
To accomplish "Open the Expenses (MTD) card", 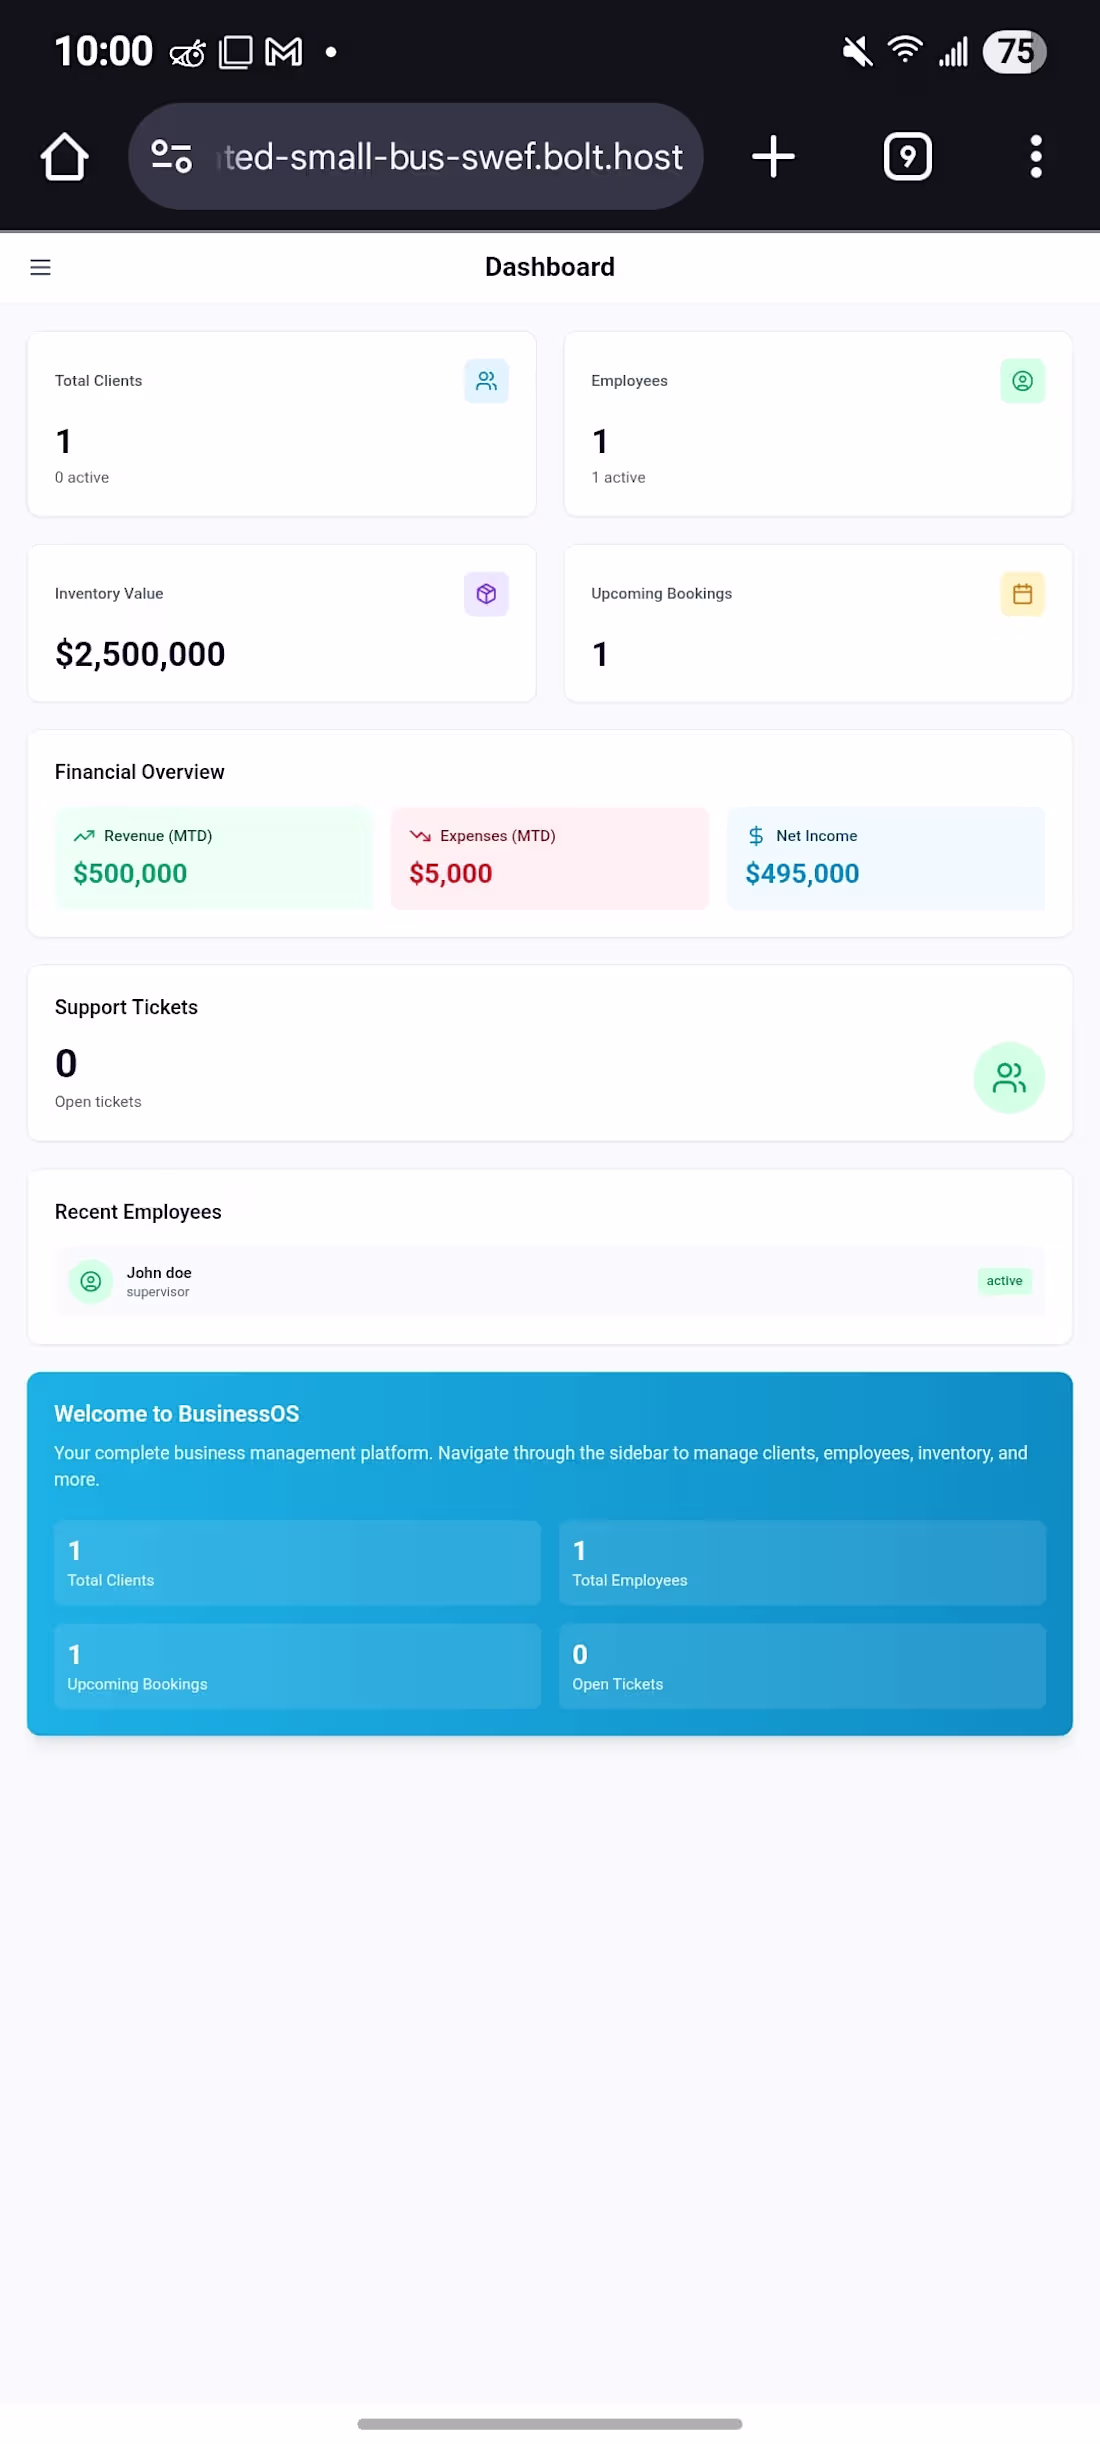I will [550, 858].
